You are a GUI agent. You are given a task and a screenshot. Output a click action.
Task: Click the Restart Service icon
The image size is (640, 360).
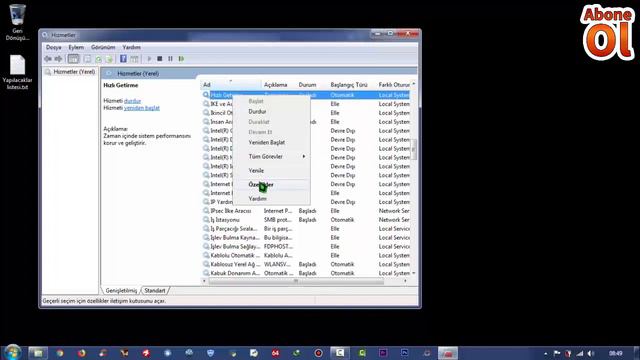click(x=181, y=59)
